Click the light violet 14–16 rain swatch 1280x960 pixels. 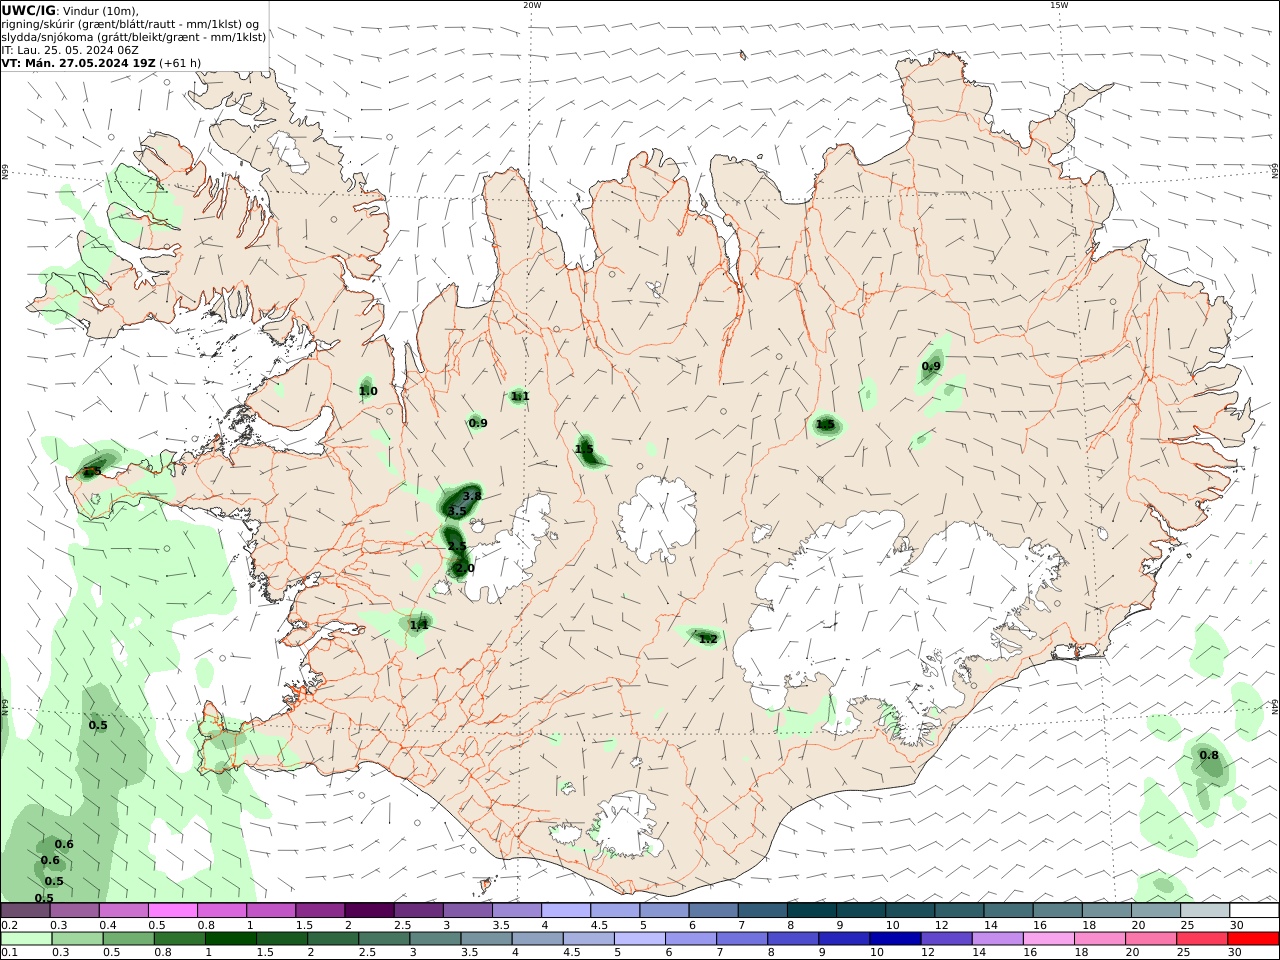(997, 939)
